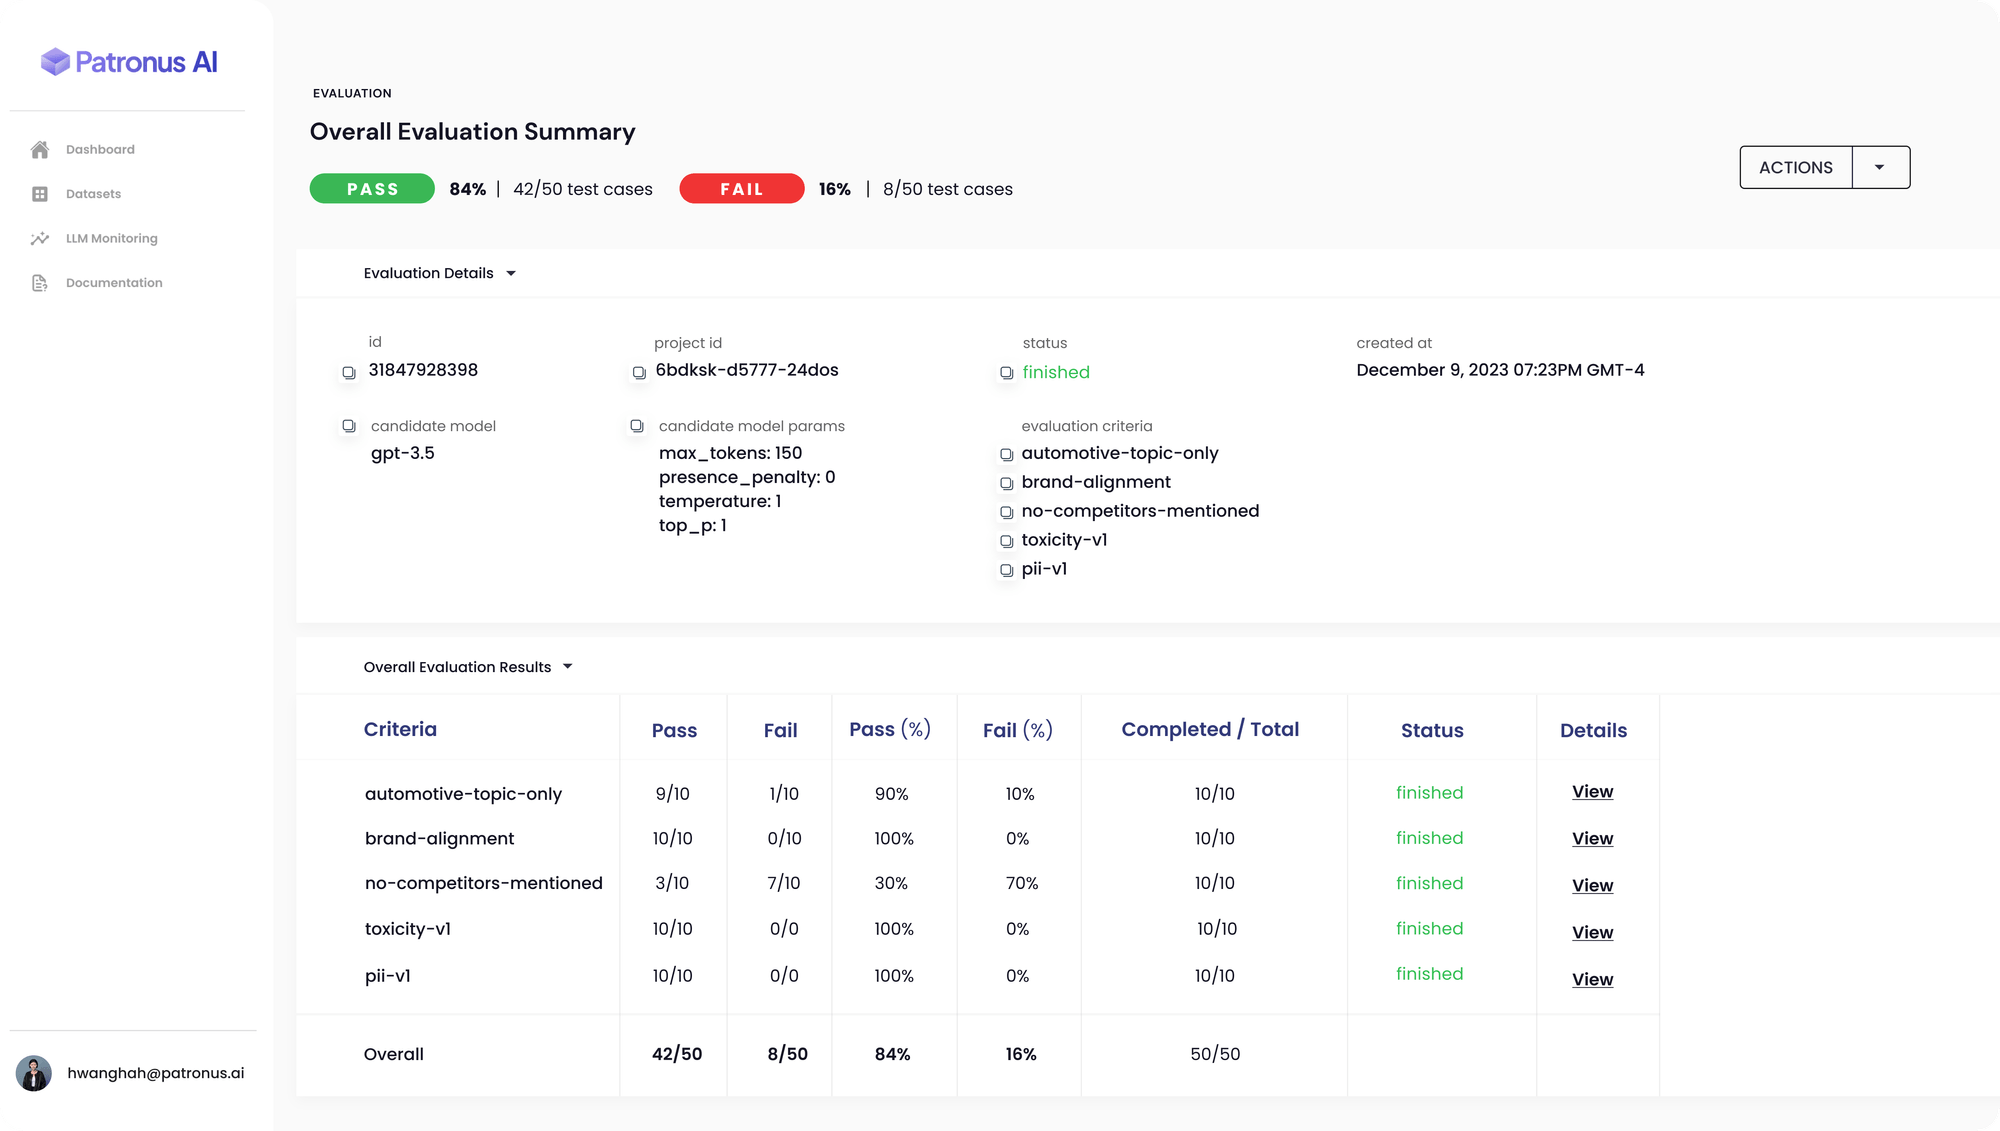This screenshot has width=2000, height=1131.
Task: Click the ACTIONS button
Action: 1795,167
